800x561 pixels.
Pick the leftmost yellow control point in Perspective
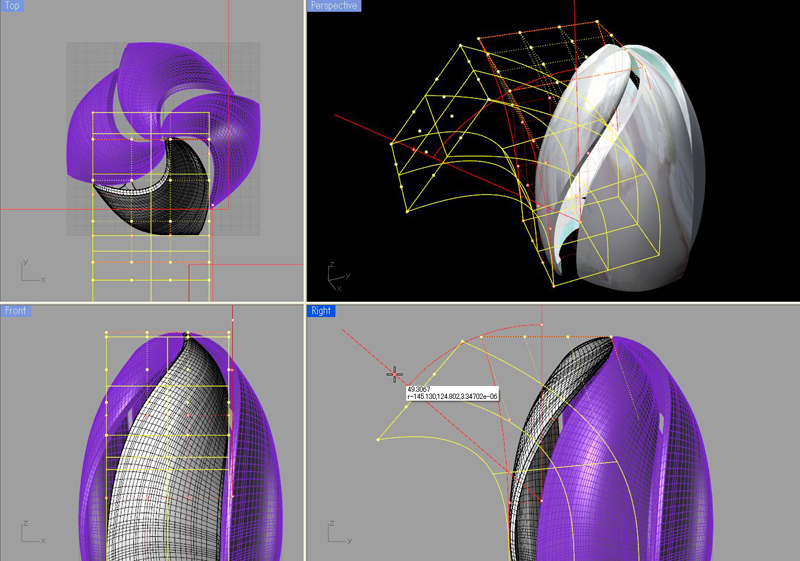[390, 143]
